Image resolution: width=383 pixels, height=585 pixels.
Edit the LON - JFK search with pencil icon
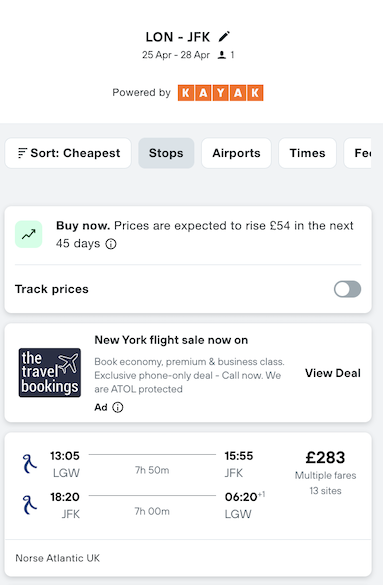tap(224, 37)
